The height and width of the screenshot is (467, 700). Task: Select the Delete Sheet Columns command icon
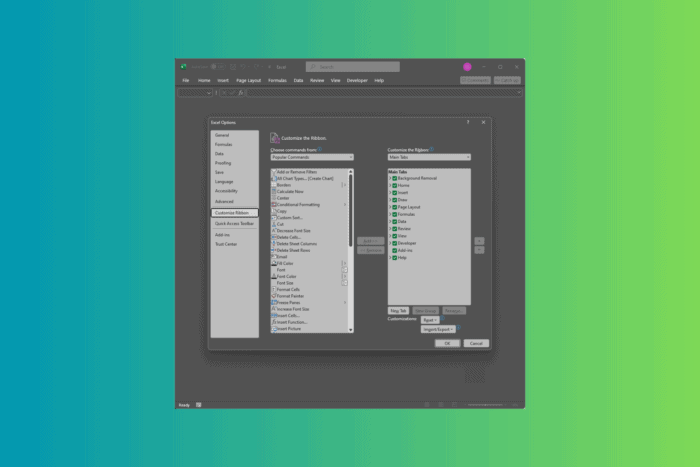point(274,244)
